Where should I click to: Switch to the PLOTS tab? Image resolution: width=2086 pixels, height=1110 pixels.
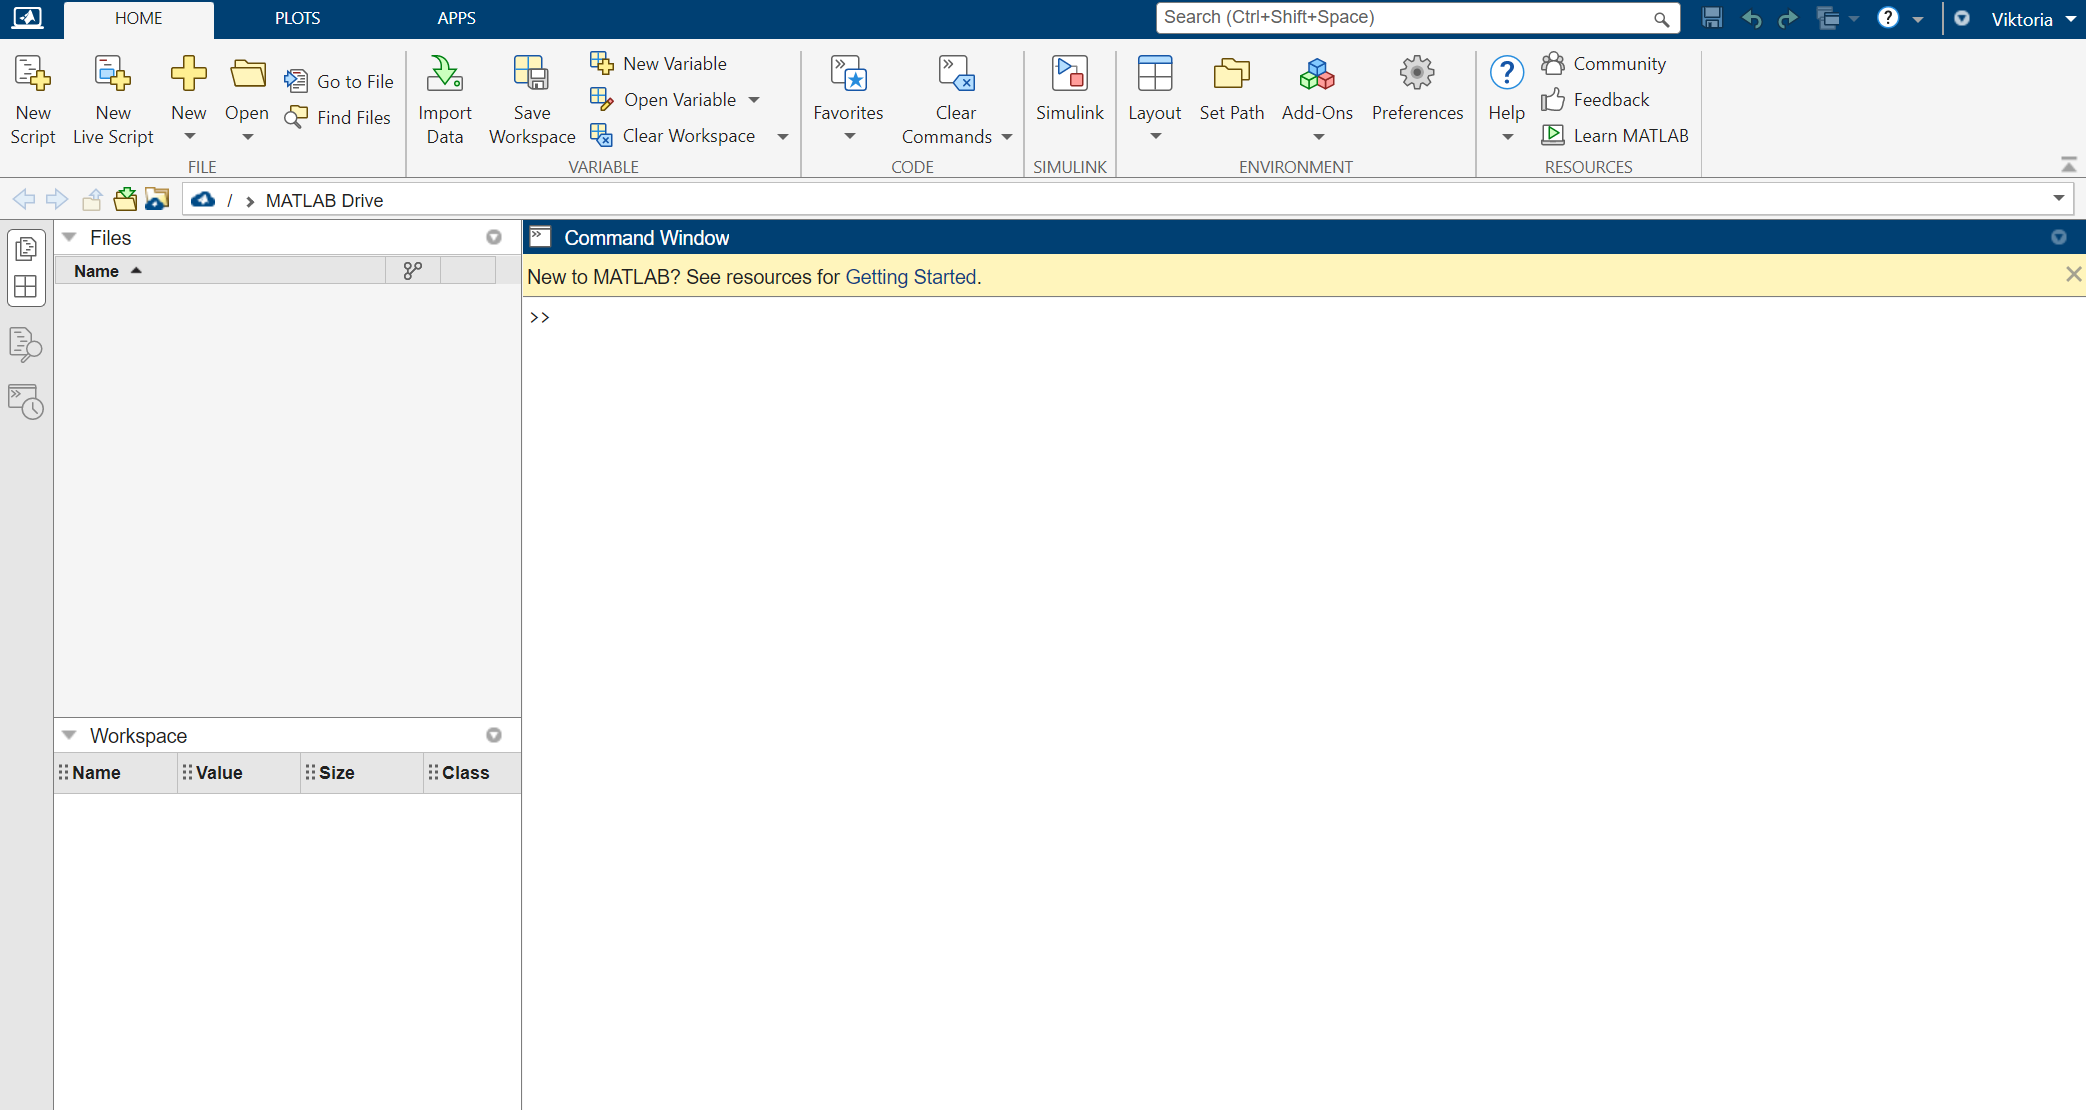point(298,18)
